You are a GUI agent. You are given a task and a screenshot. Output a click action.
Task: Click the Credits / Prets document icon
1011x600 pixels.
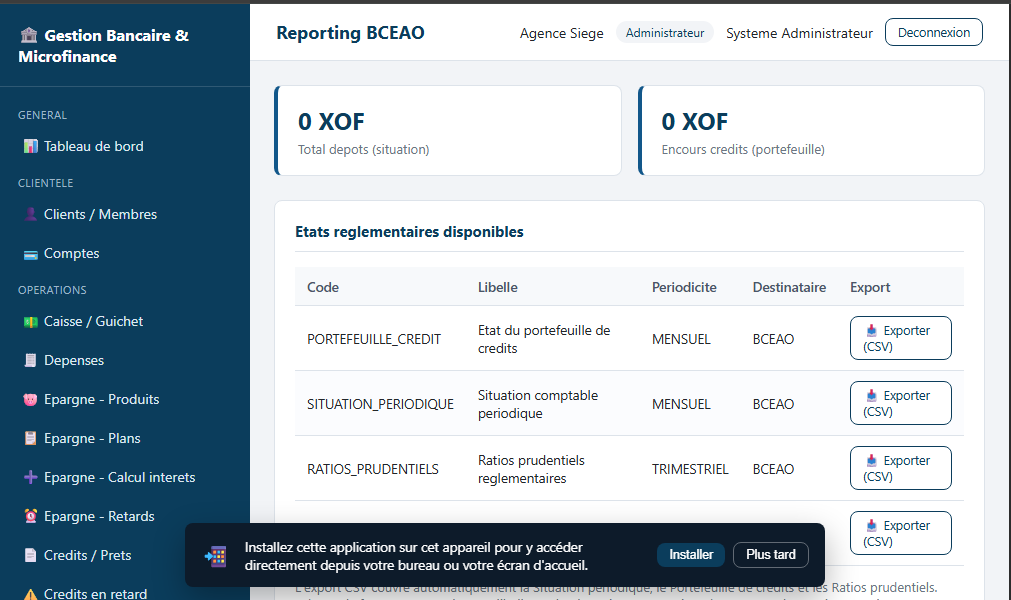coord(30,556)
